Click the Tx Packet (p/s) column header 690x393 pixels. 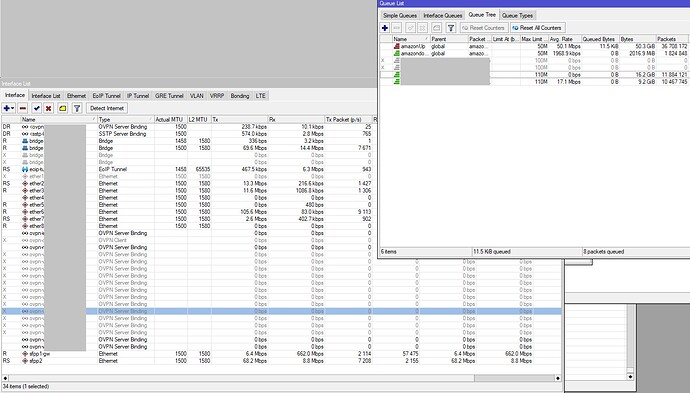tap(348, 119)
